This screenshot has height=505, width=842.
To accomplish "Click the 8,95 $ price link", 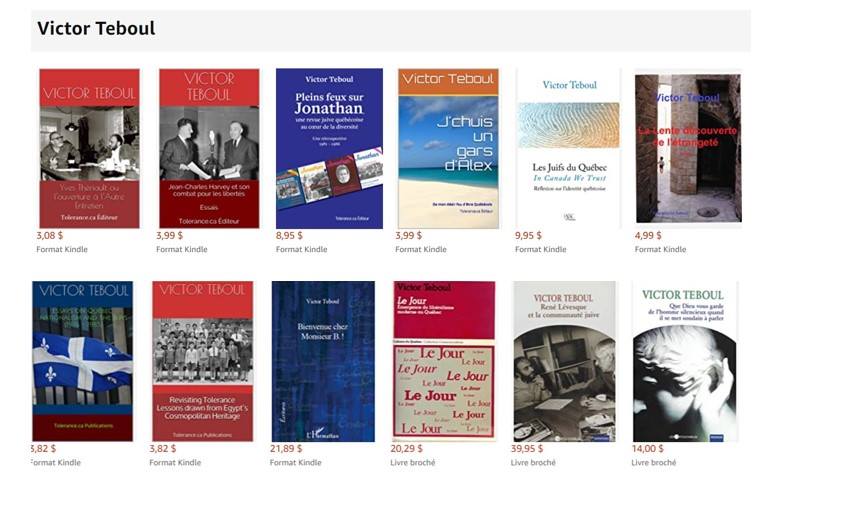I will coord(289,235).
